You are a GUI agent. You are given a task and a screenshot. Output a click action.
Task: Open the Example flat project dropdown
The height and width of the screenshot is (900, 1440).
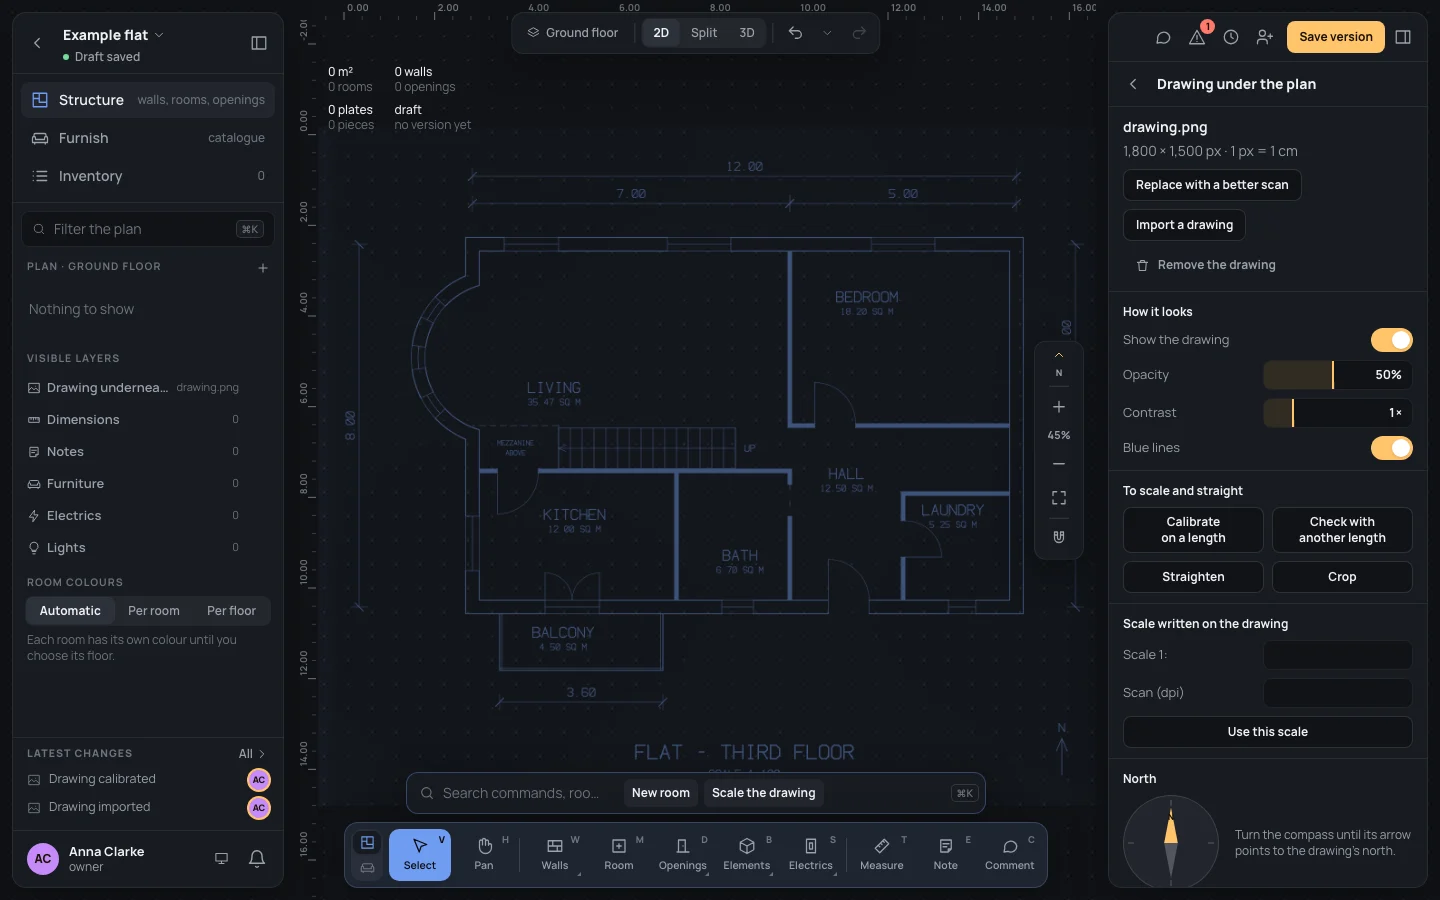point(113,35)
